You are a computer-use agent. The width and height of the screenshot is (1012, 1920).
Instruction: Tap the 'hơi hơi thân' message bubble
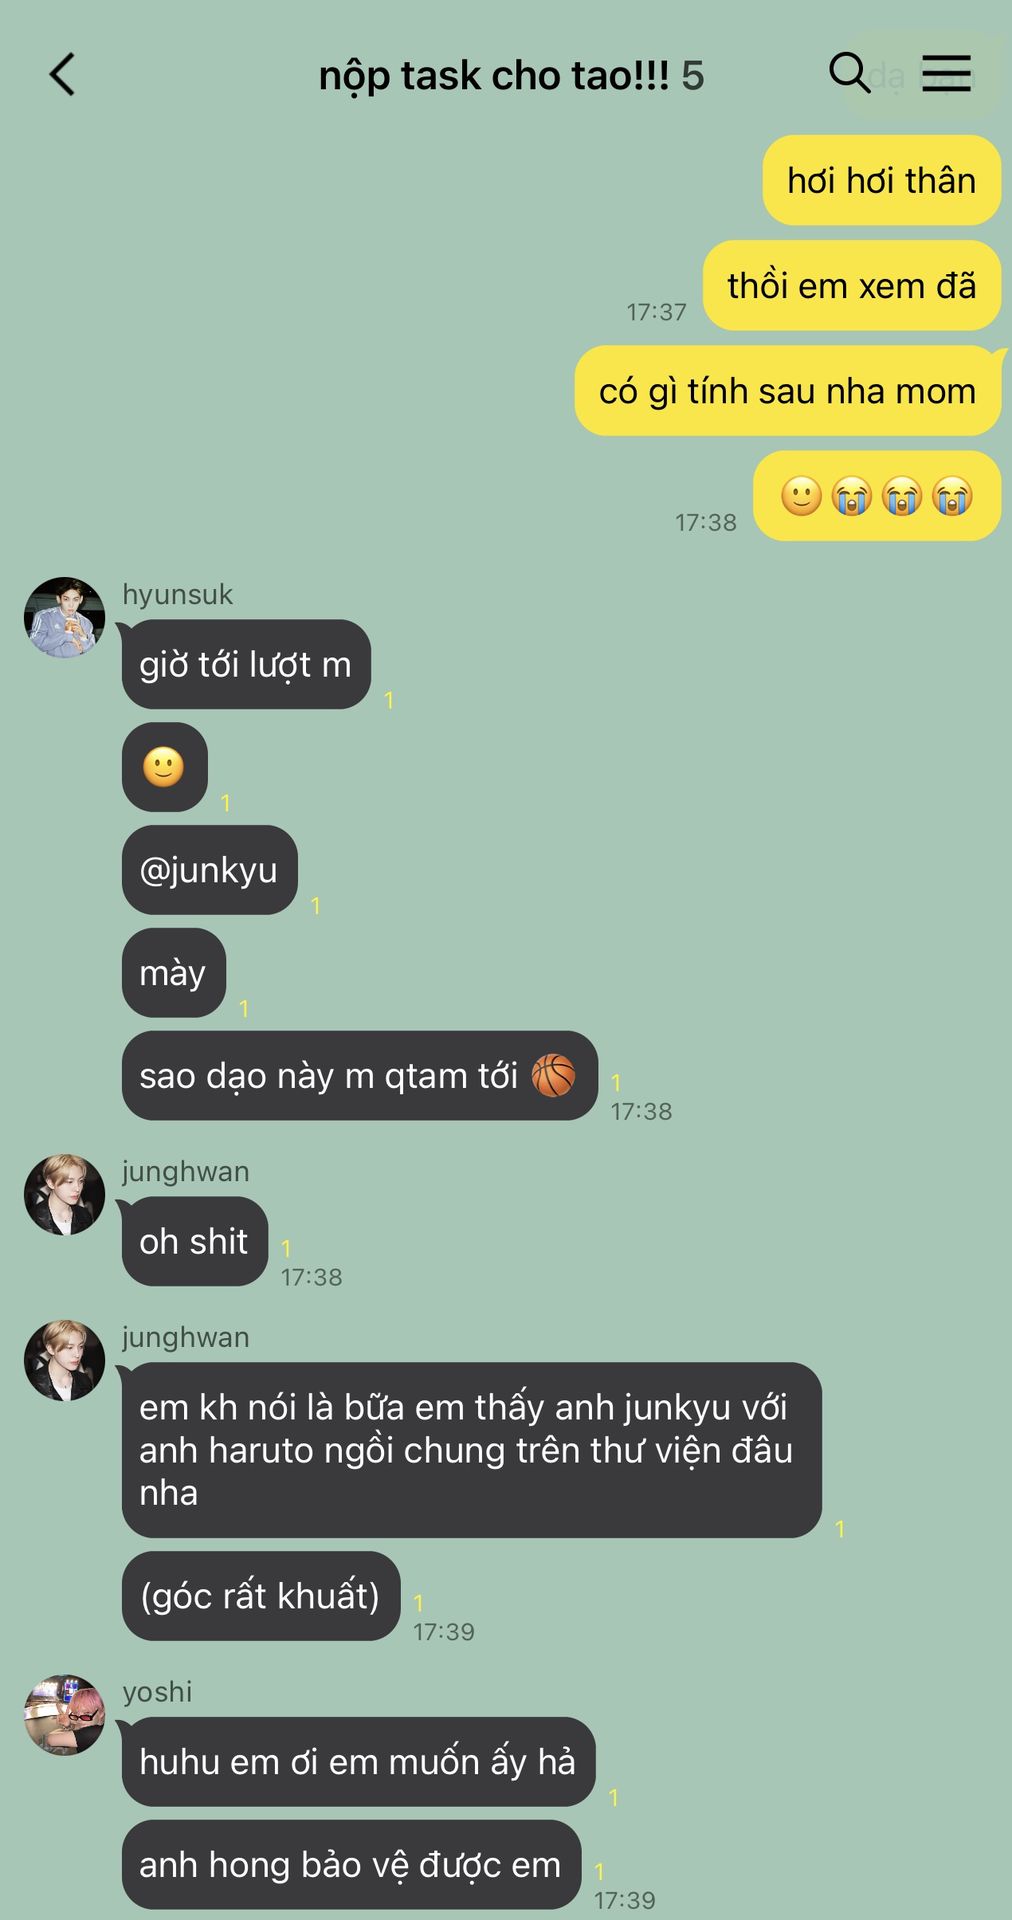coord(882,180)
